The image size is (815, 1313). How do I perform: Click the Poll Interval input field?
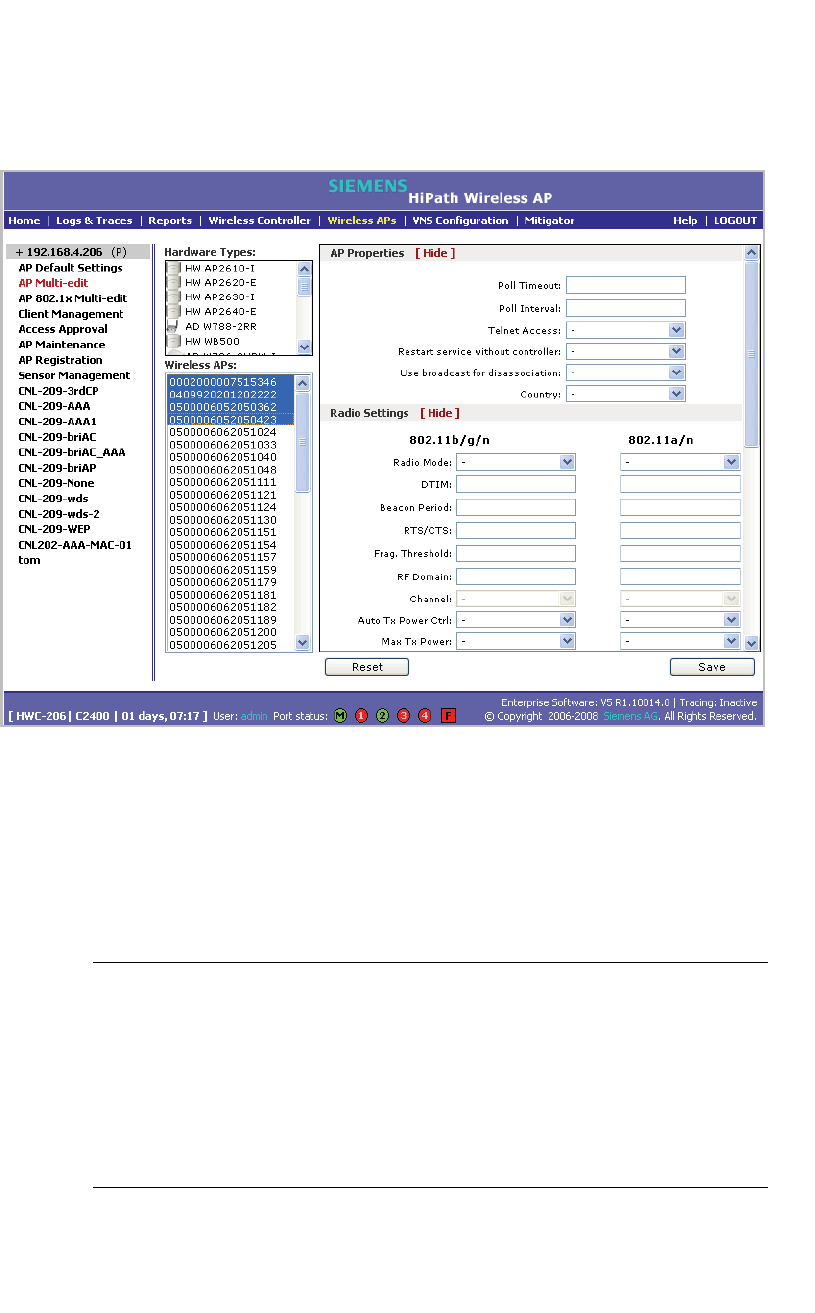click(626, 308)
